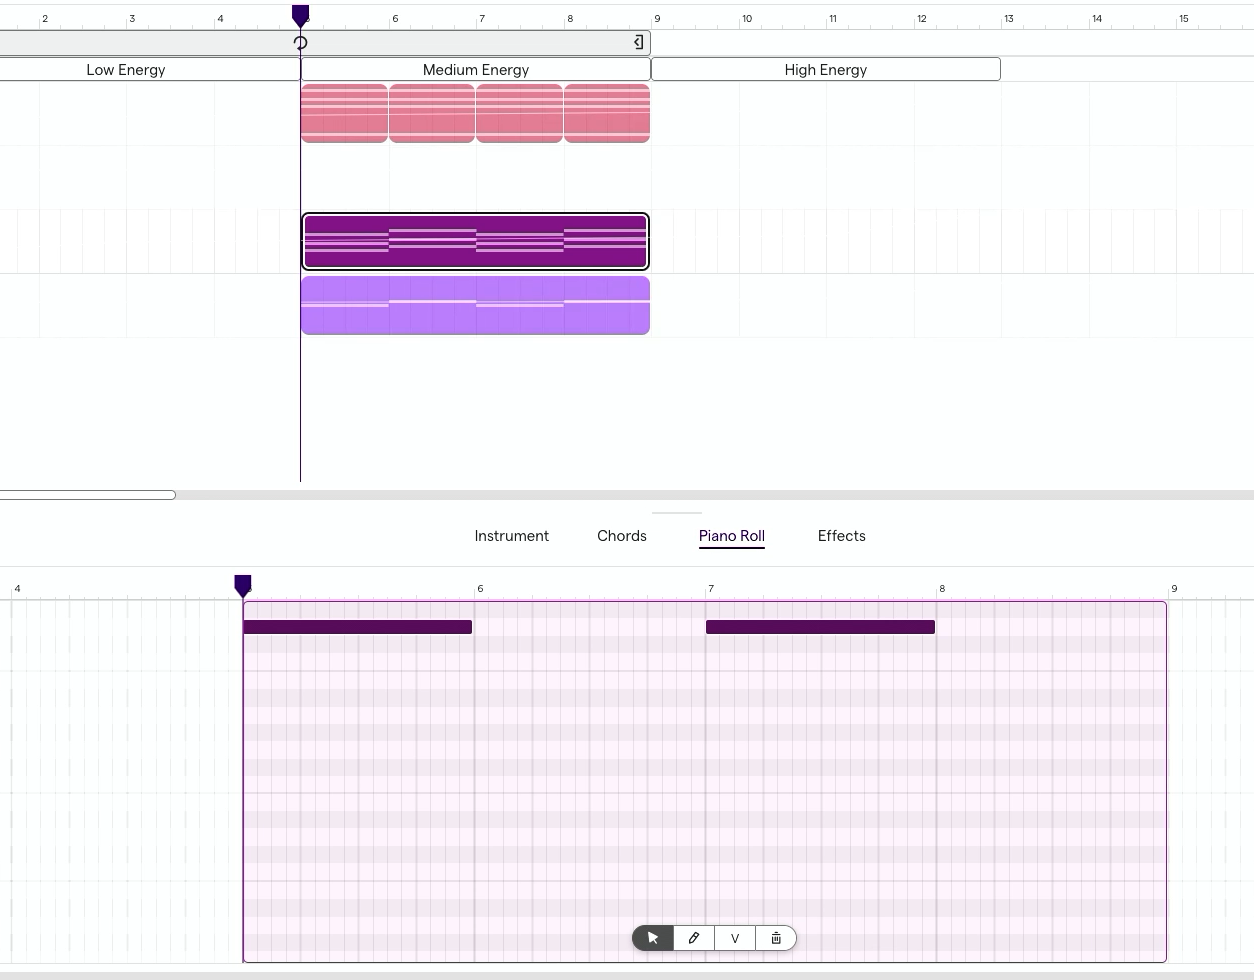Select the second note starting at bar 7
Image resolution: width=1254 pixels, height=980 pixels.
click(x=820, y=627)
